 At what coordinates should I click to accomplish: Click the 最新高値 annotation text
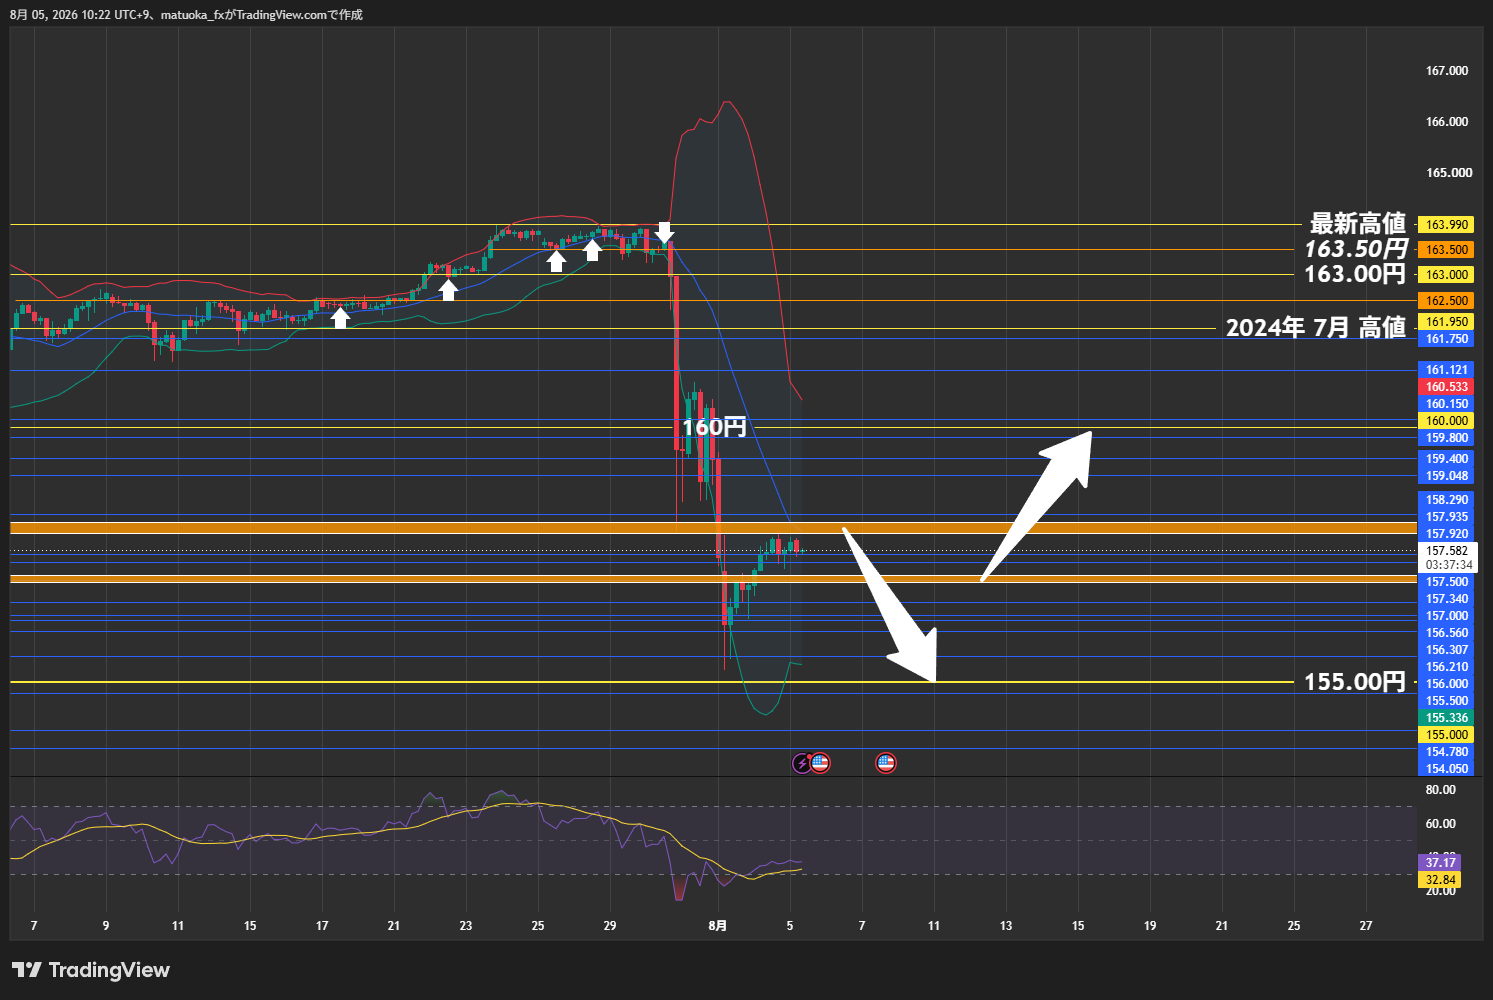point(1358,223)
